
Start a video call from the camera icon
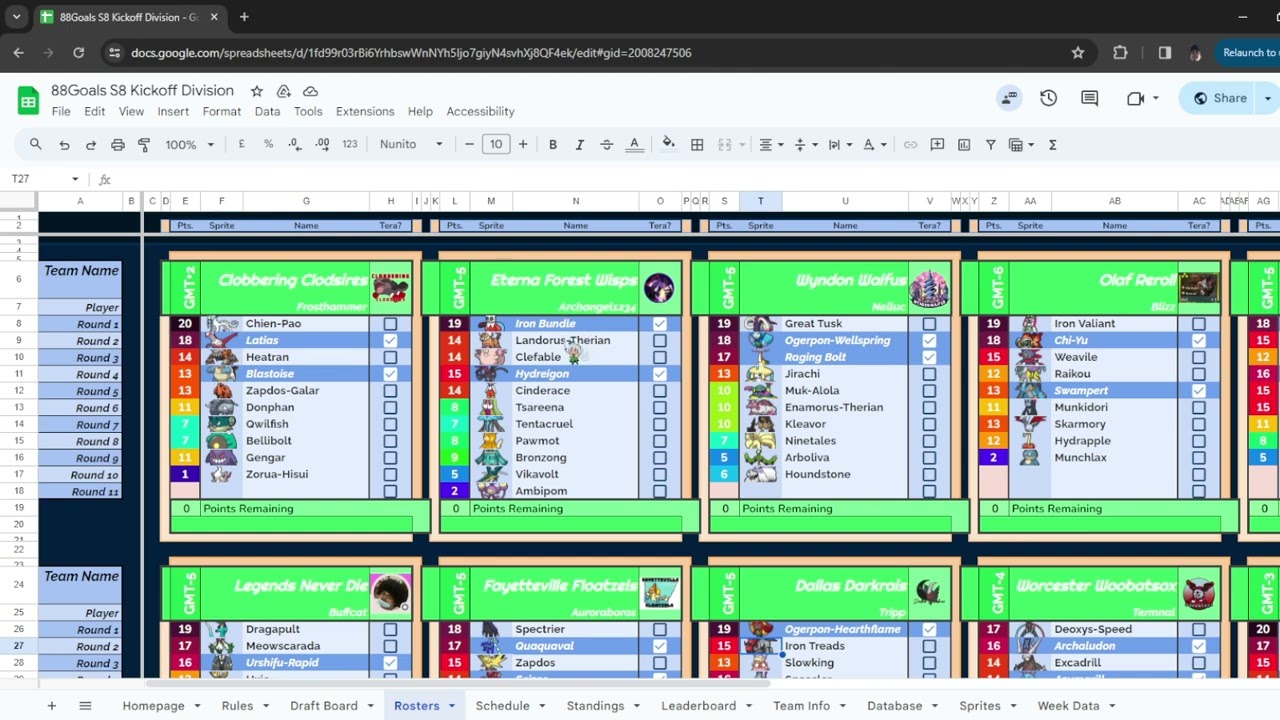click(x=1135, y=98)
